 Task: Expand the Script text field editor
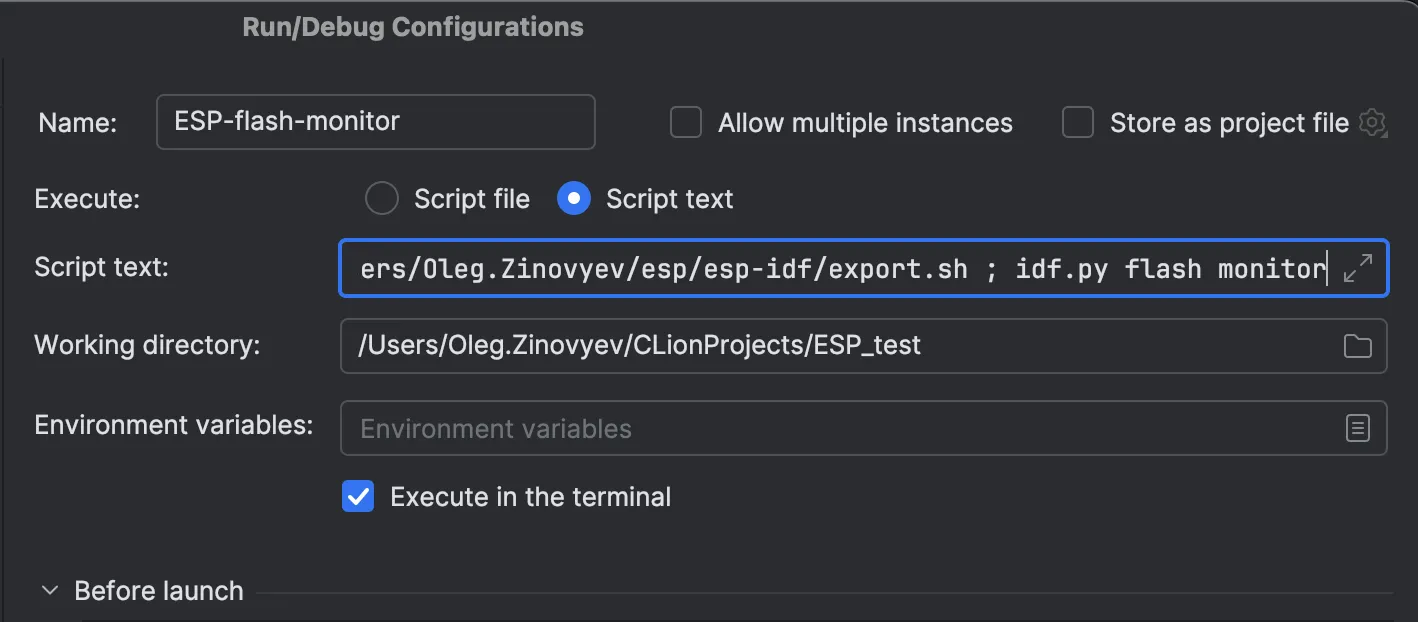pyautogui.click(x=1357, y=268)
